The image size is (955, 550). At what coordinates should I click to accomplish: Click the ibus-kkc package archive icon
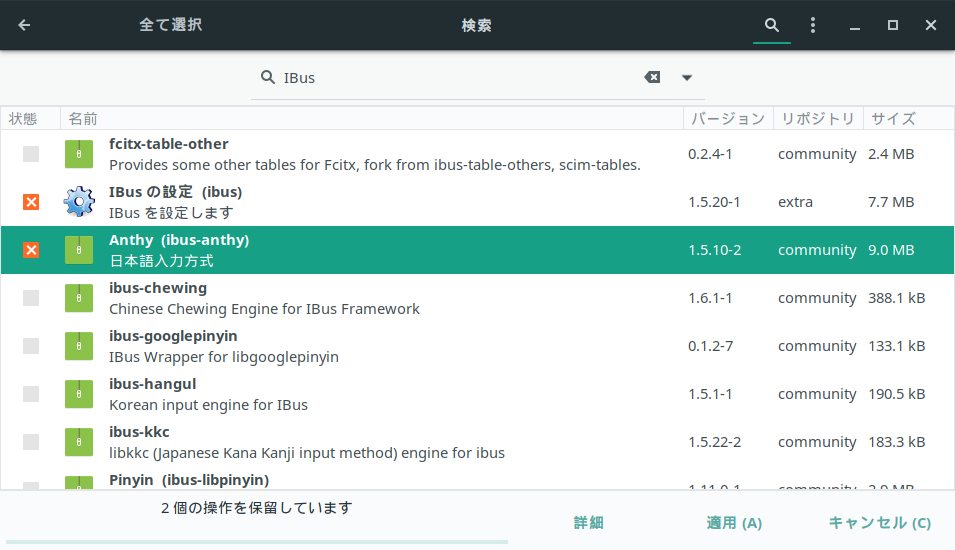coord(79,442)
